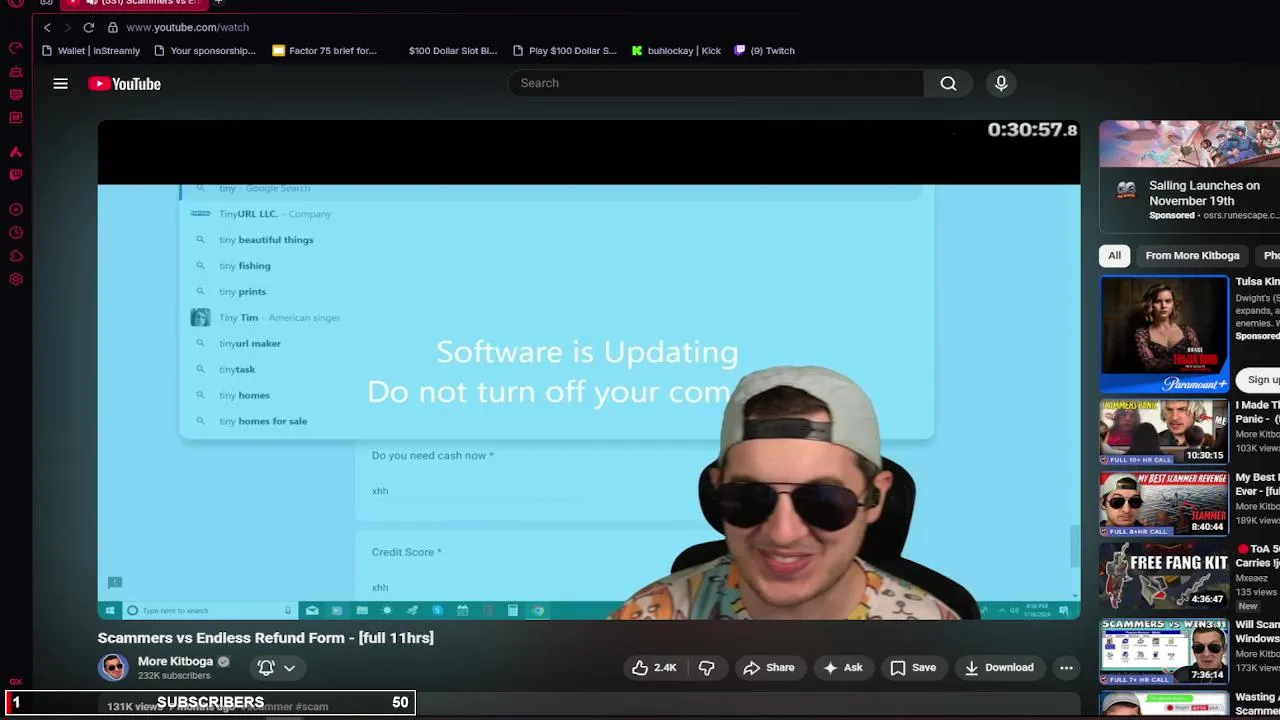The height and width of the screenshot is (720, 1280).
Task: Like the video (2.4K)
Action: (654, 667)
